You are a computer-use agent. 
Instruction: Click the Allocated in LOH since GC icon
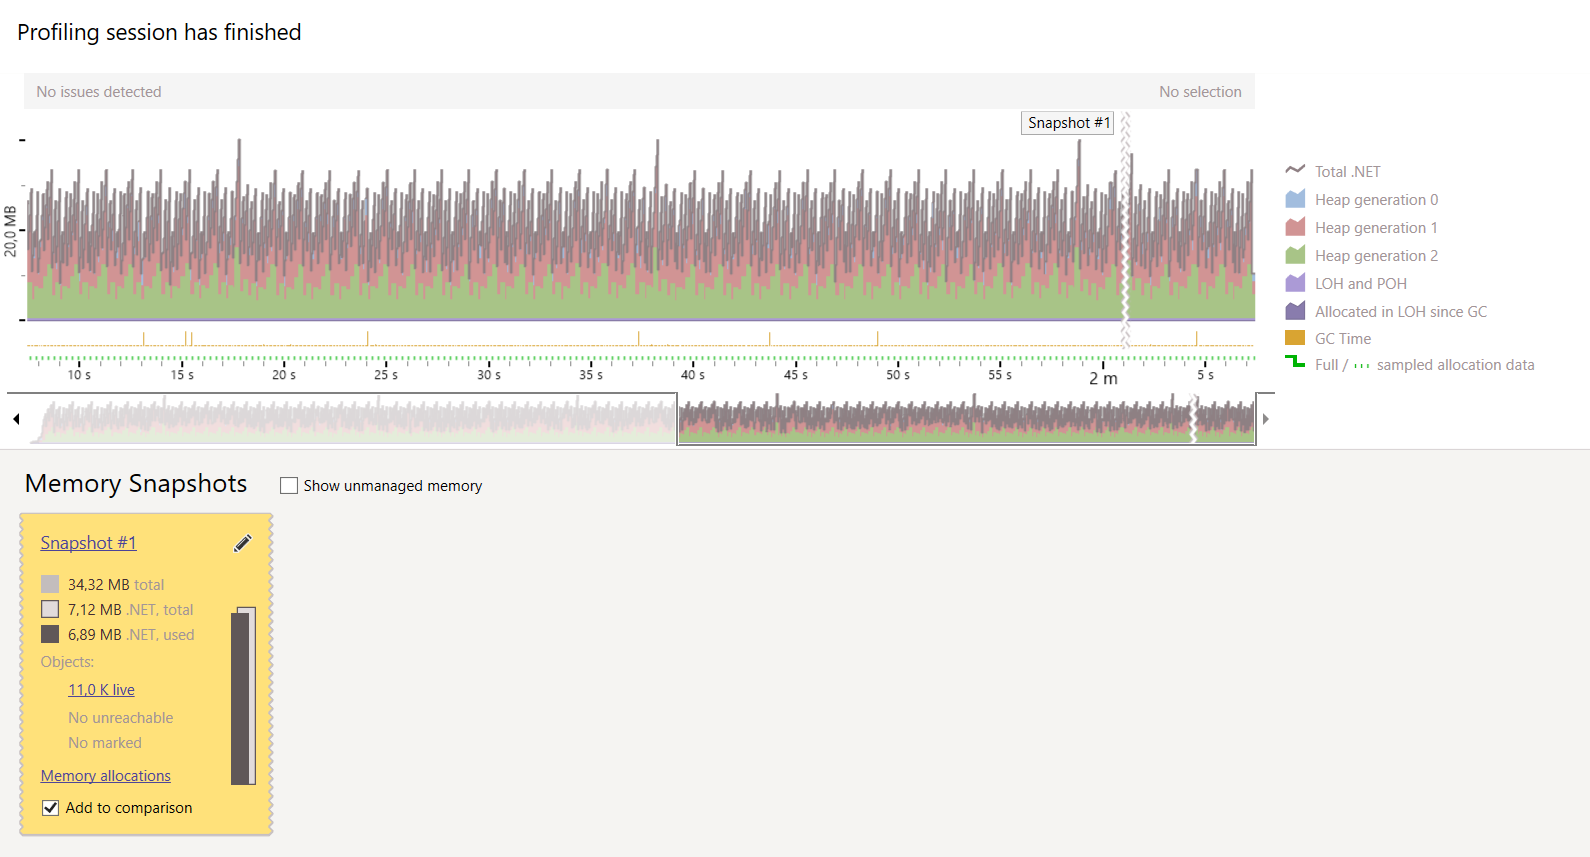click(1295, 311)
